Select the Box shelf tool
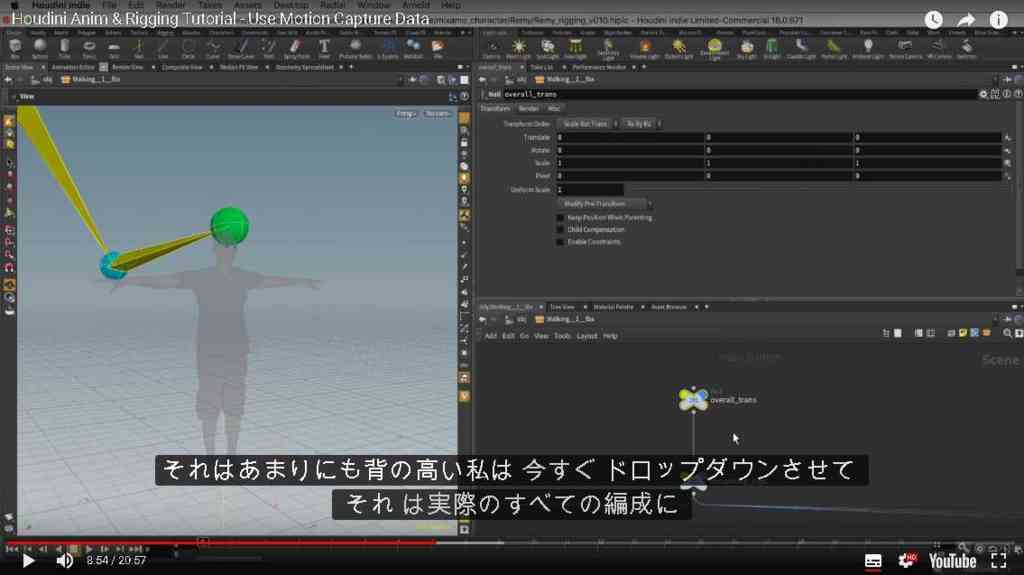The width and height of the screenshot is (1024, 575). 14,48
